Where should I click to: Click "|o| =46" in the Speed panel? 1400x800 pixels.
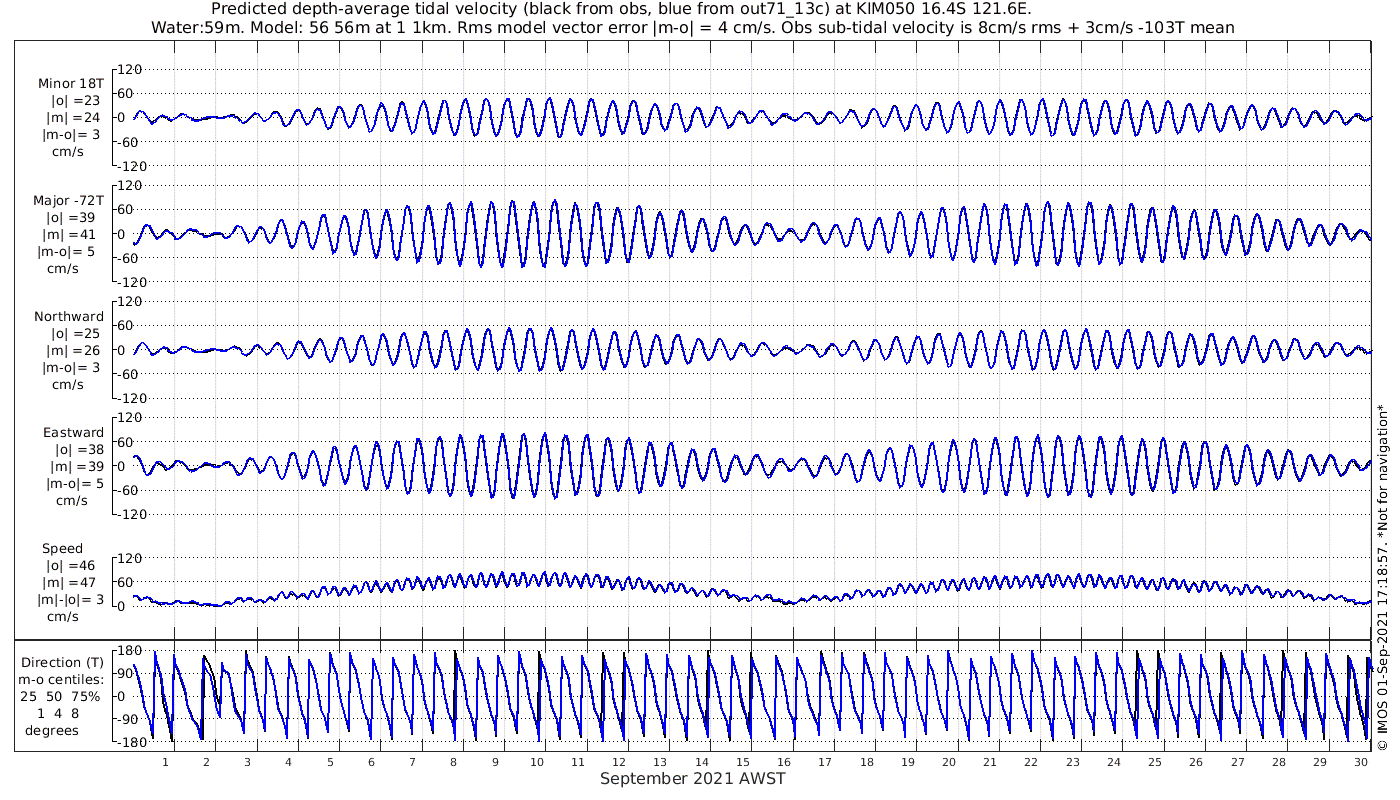pyautogui.click(x=76, y=566)
